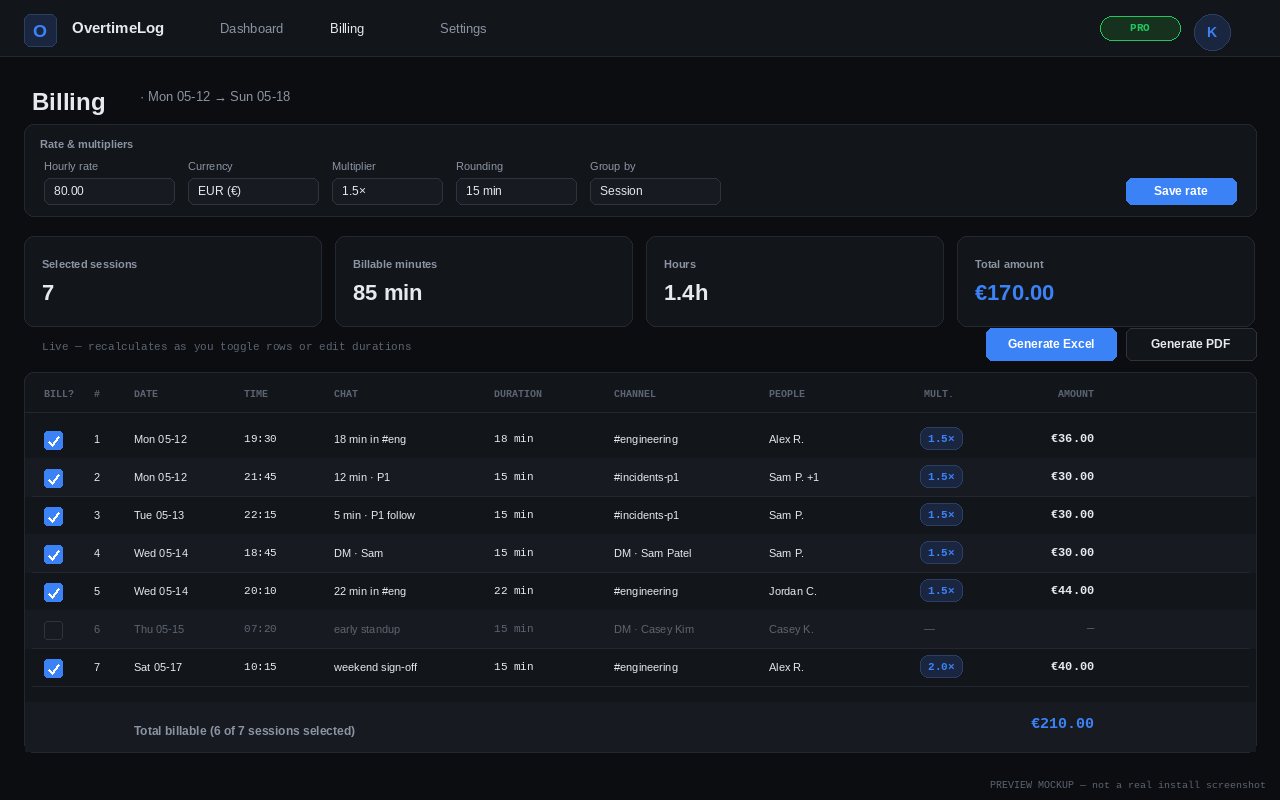Open the Multiplier dropdown 1.5×
The width and height of the screenshot is (1280, 800).
(x=387, y=191)
